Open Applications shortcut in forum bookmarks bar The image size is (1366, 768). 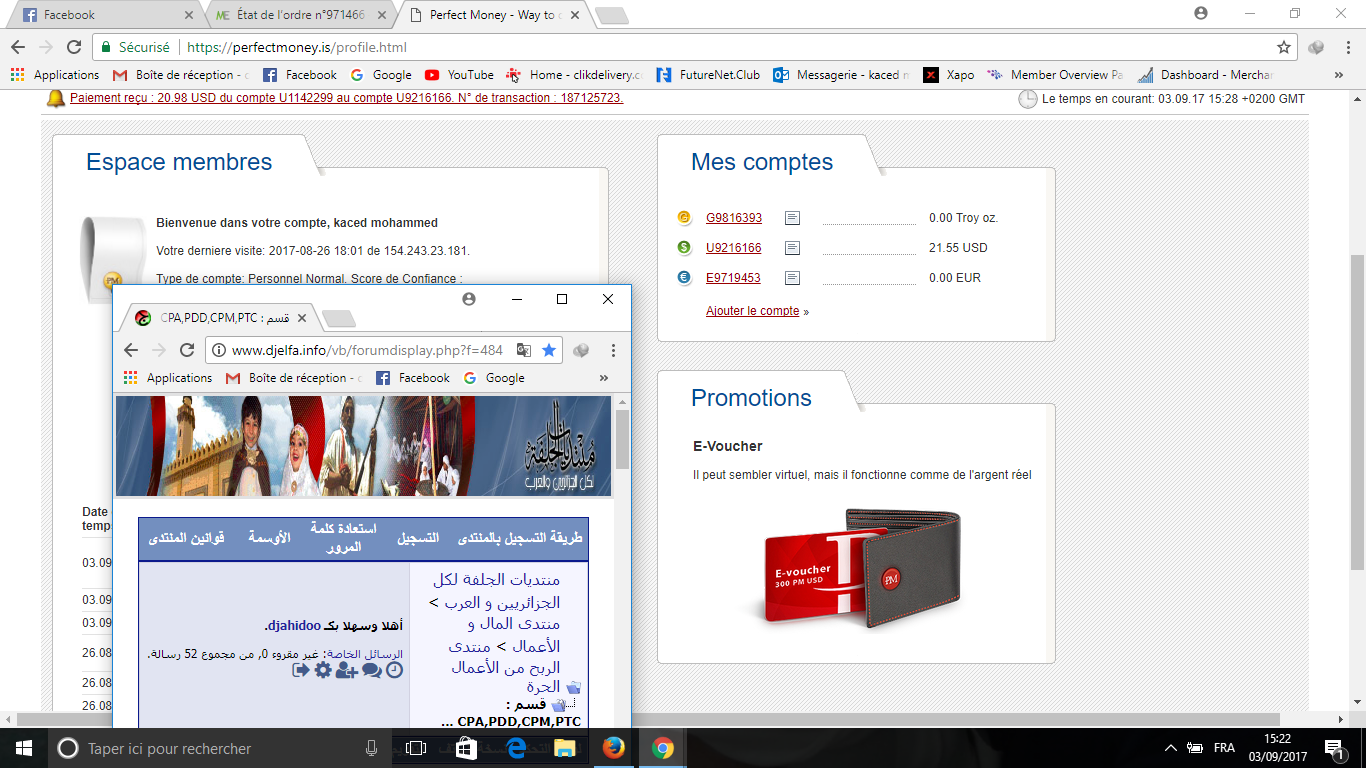point(168,378)
